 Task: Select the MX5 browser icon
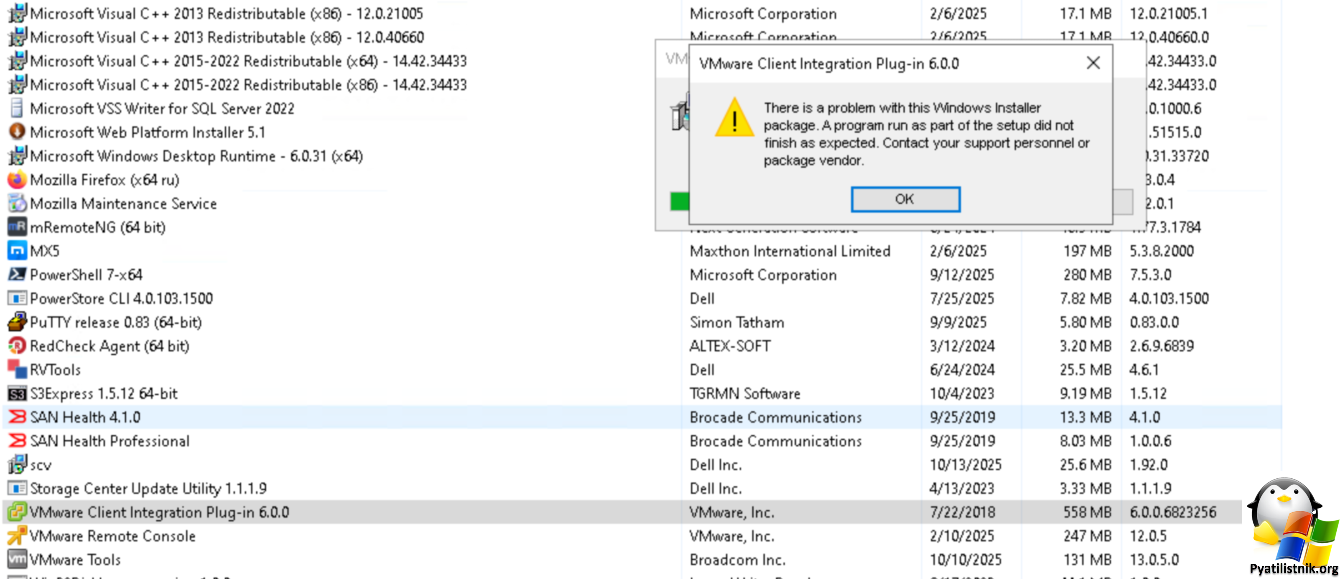[x=17, y=251]
